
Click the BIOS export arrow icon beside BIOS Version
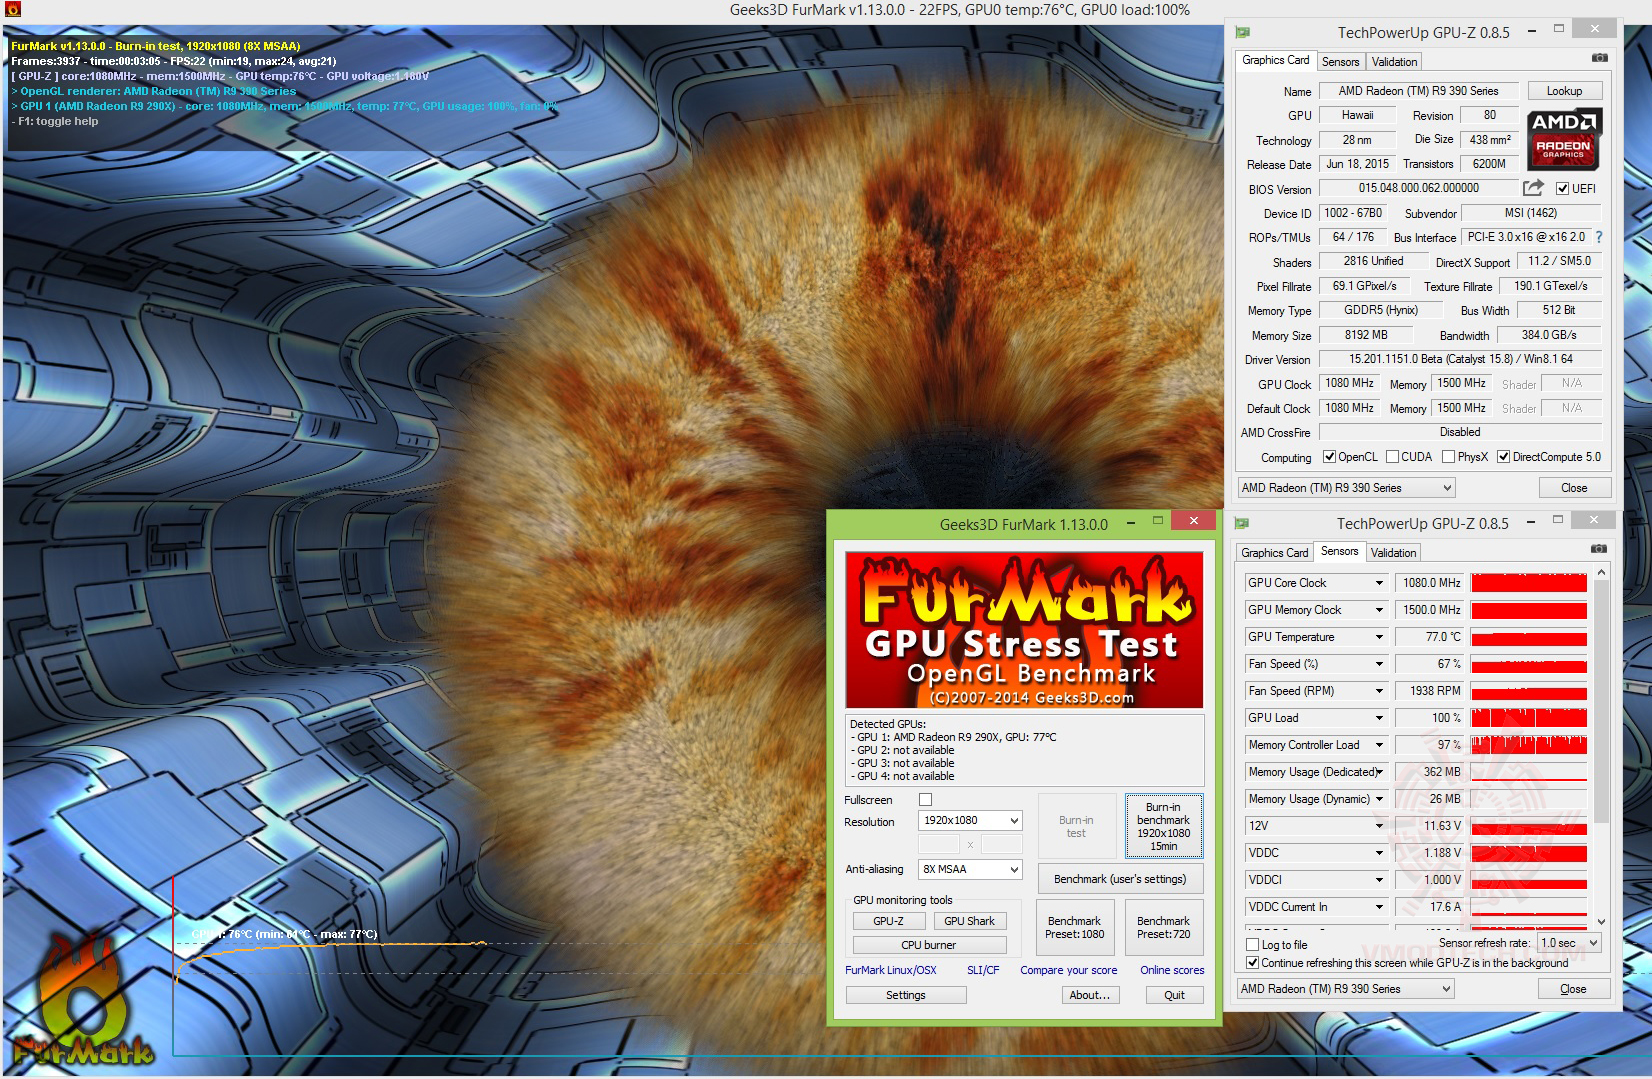[x=1533, y=188]
